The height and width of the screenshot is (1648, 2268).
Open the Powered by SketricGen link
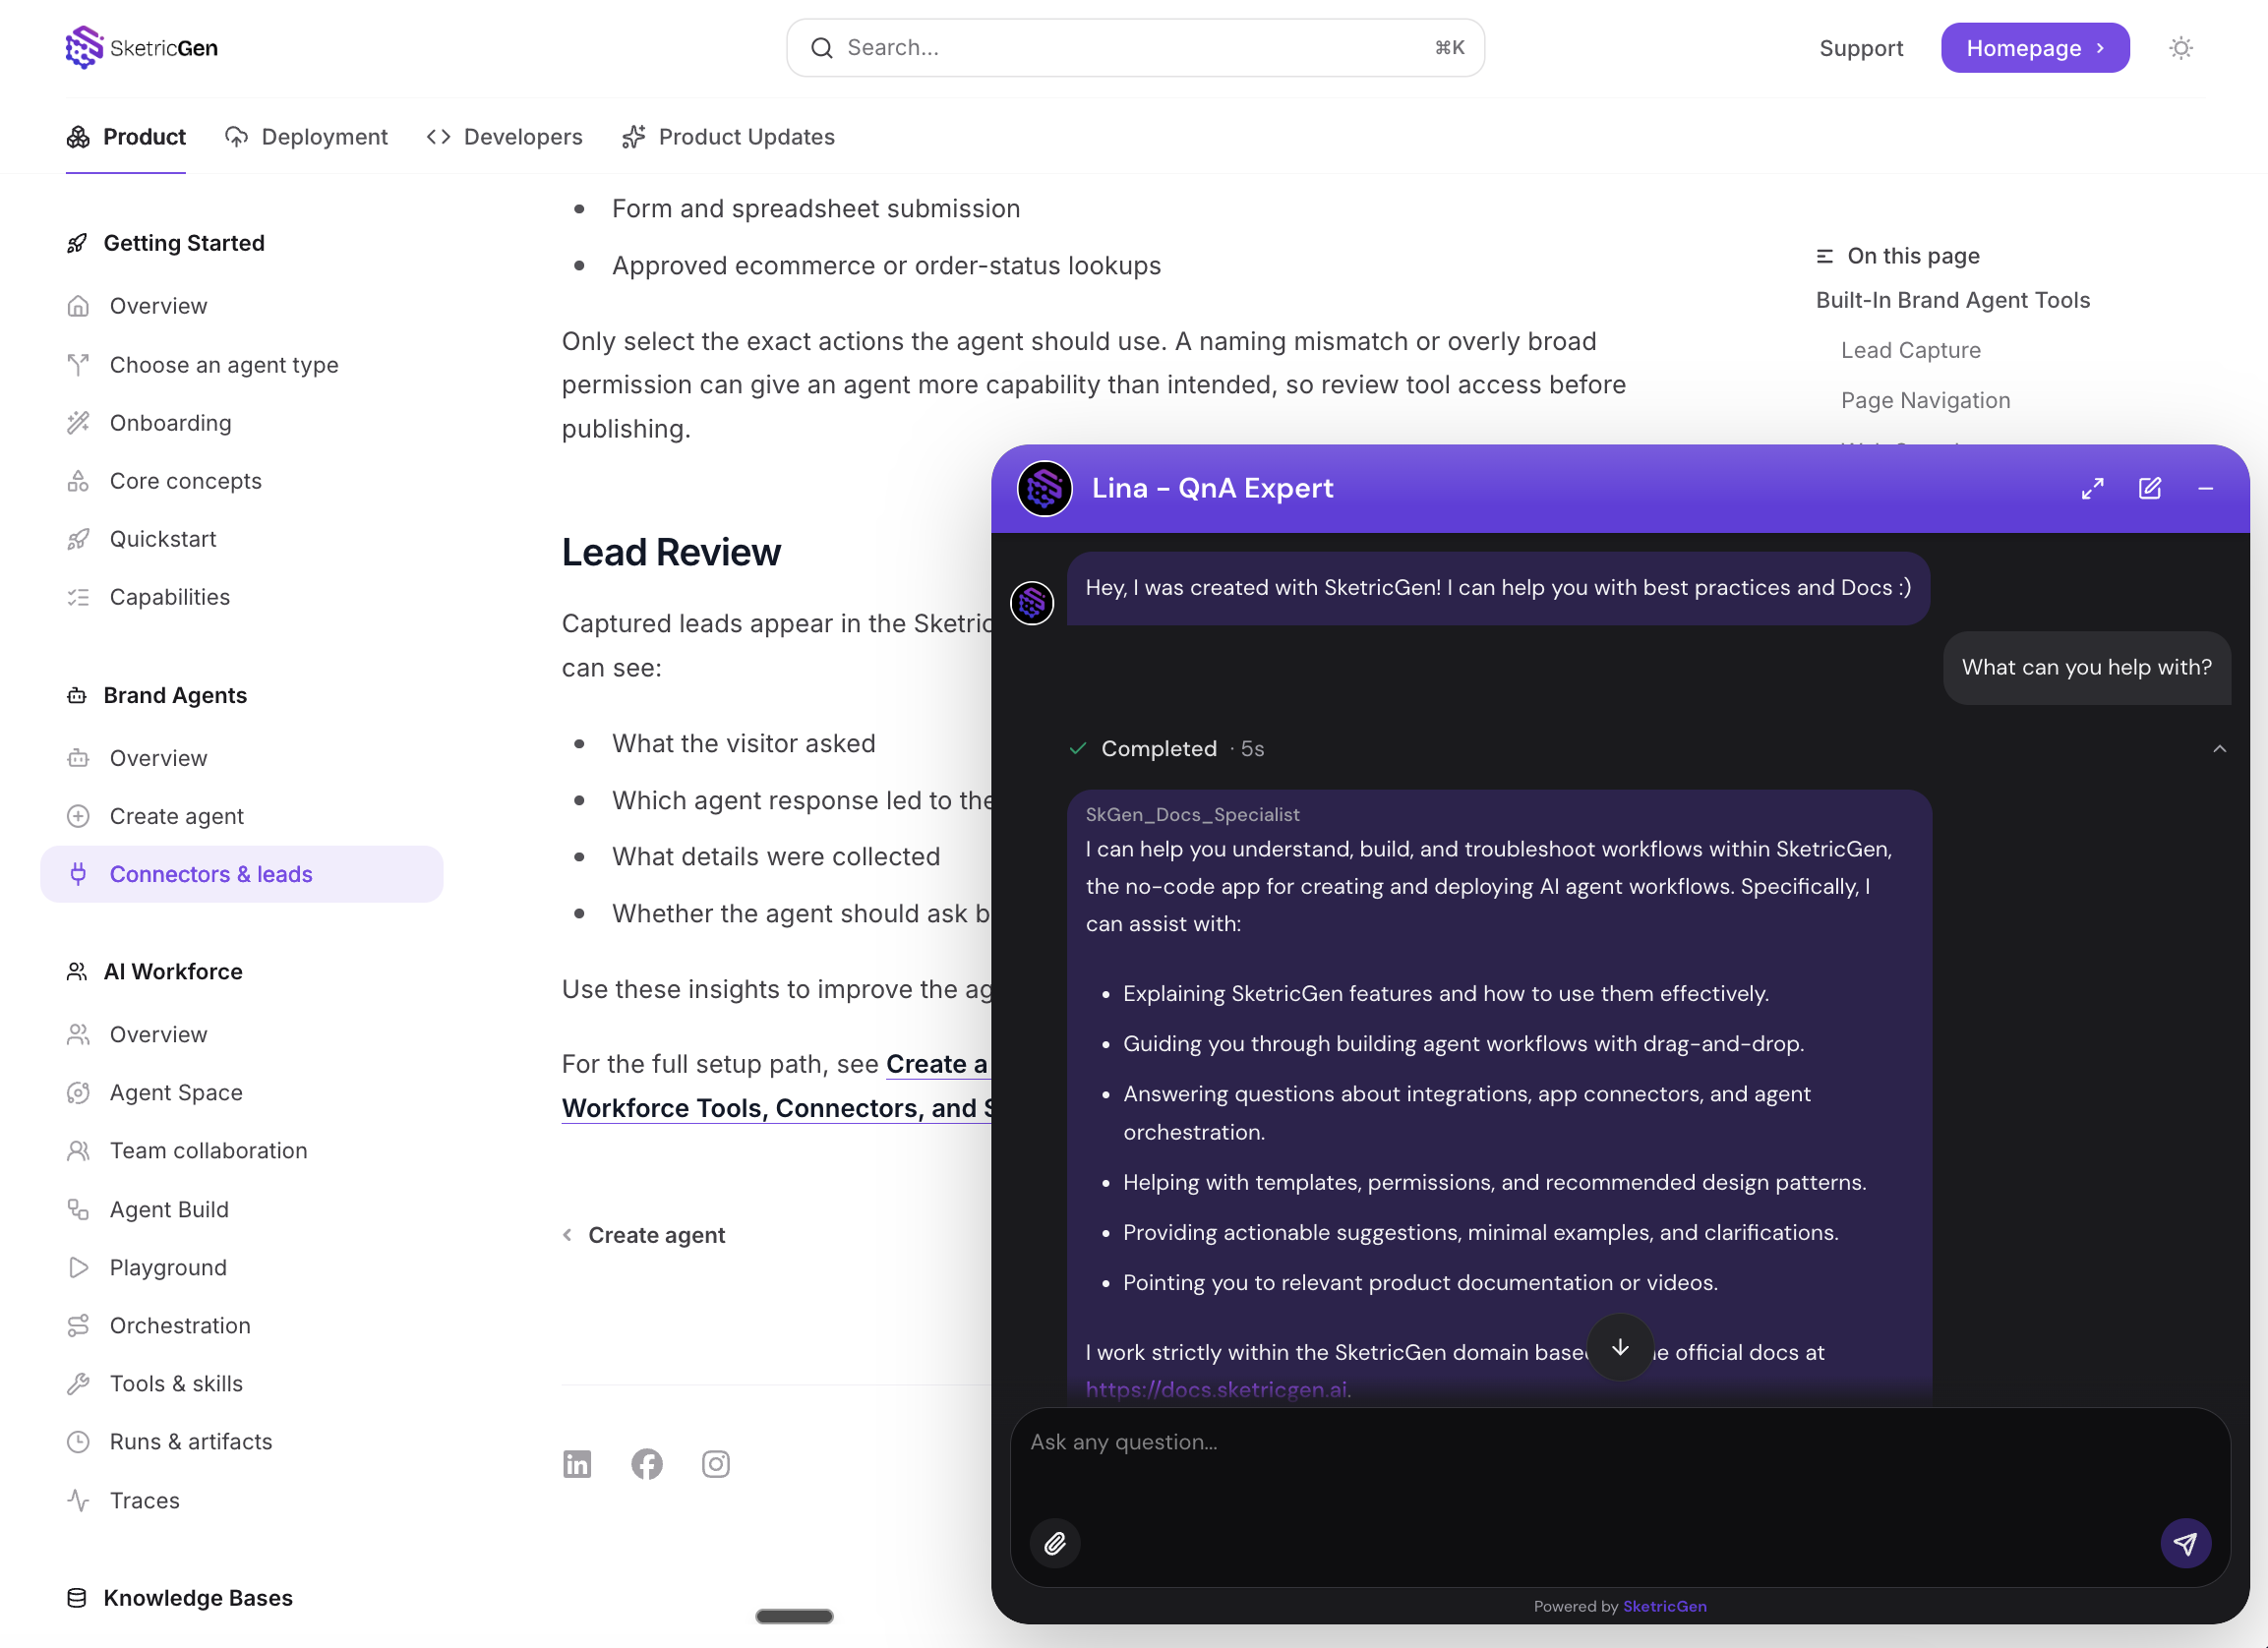pyautogui.click(x=1664, y=1606)
